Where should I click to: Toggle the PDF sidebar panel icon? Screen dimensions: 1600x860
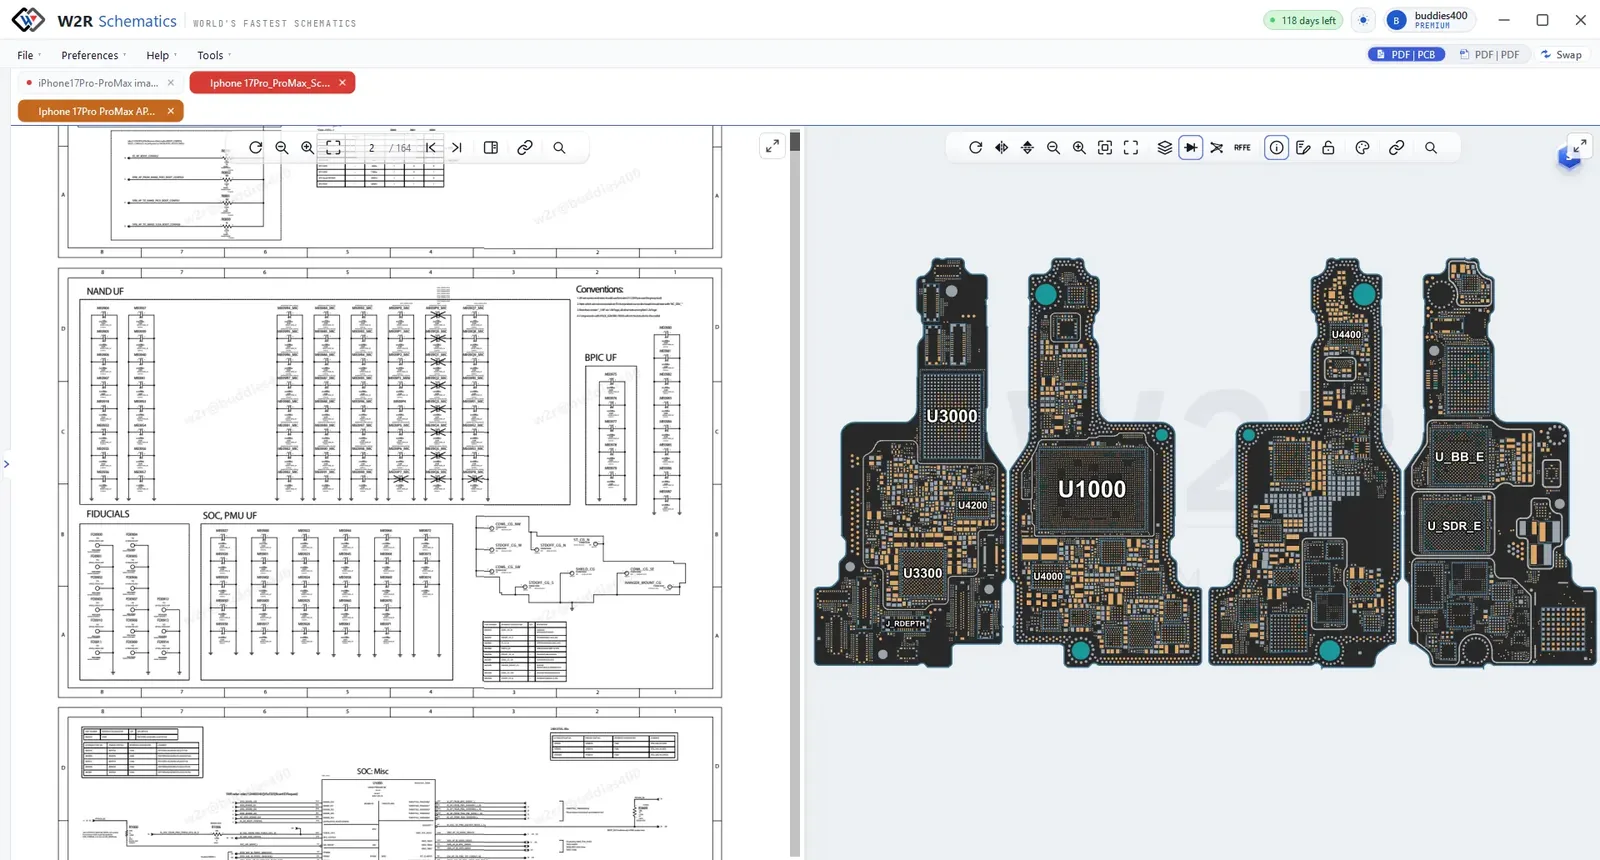[491, 147]
